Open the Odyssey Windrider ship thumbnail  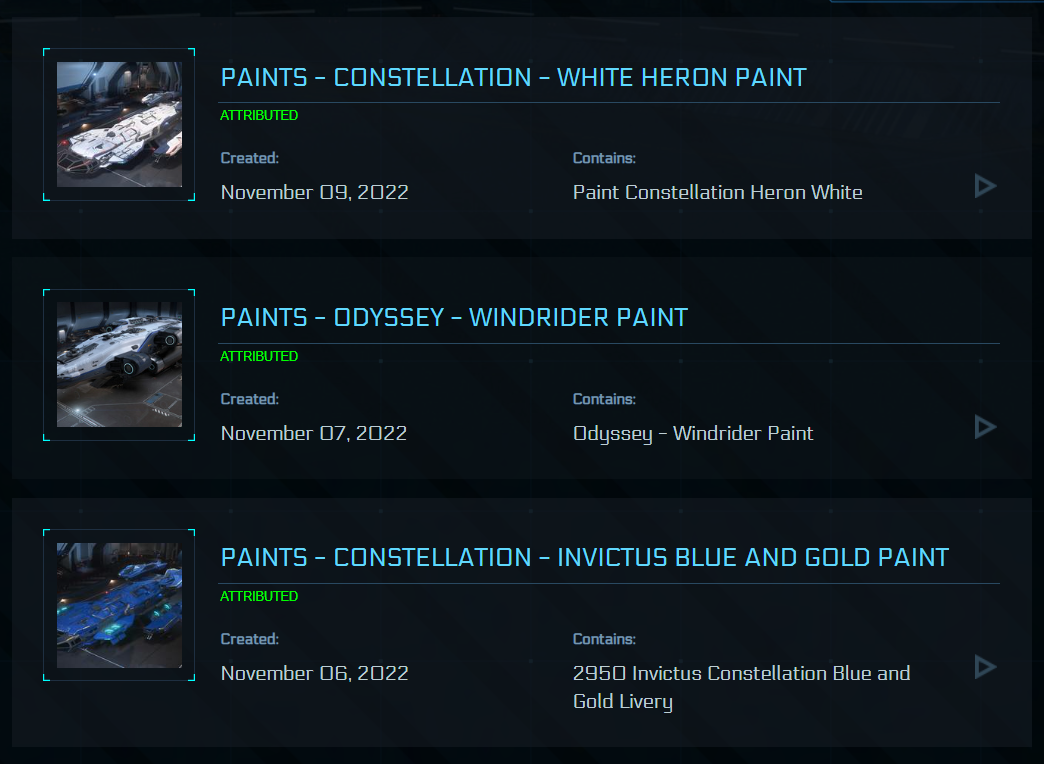click(119, 364)
